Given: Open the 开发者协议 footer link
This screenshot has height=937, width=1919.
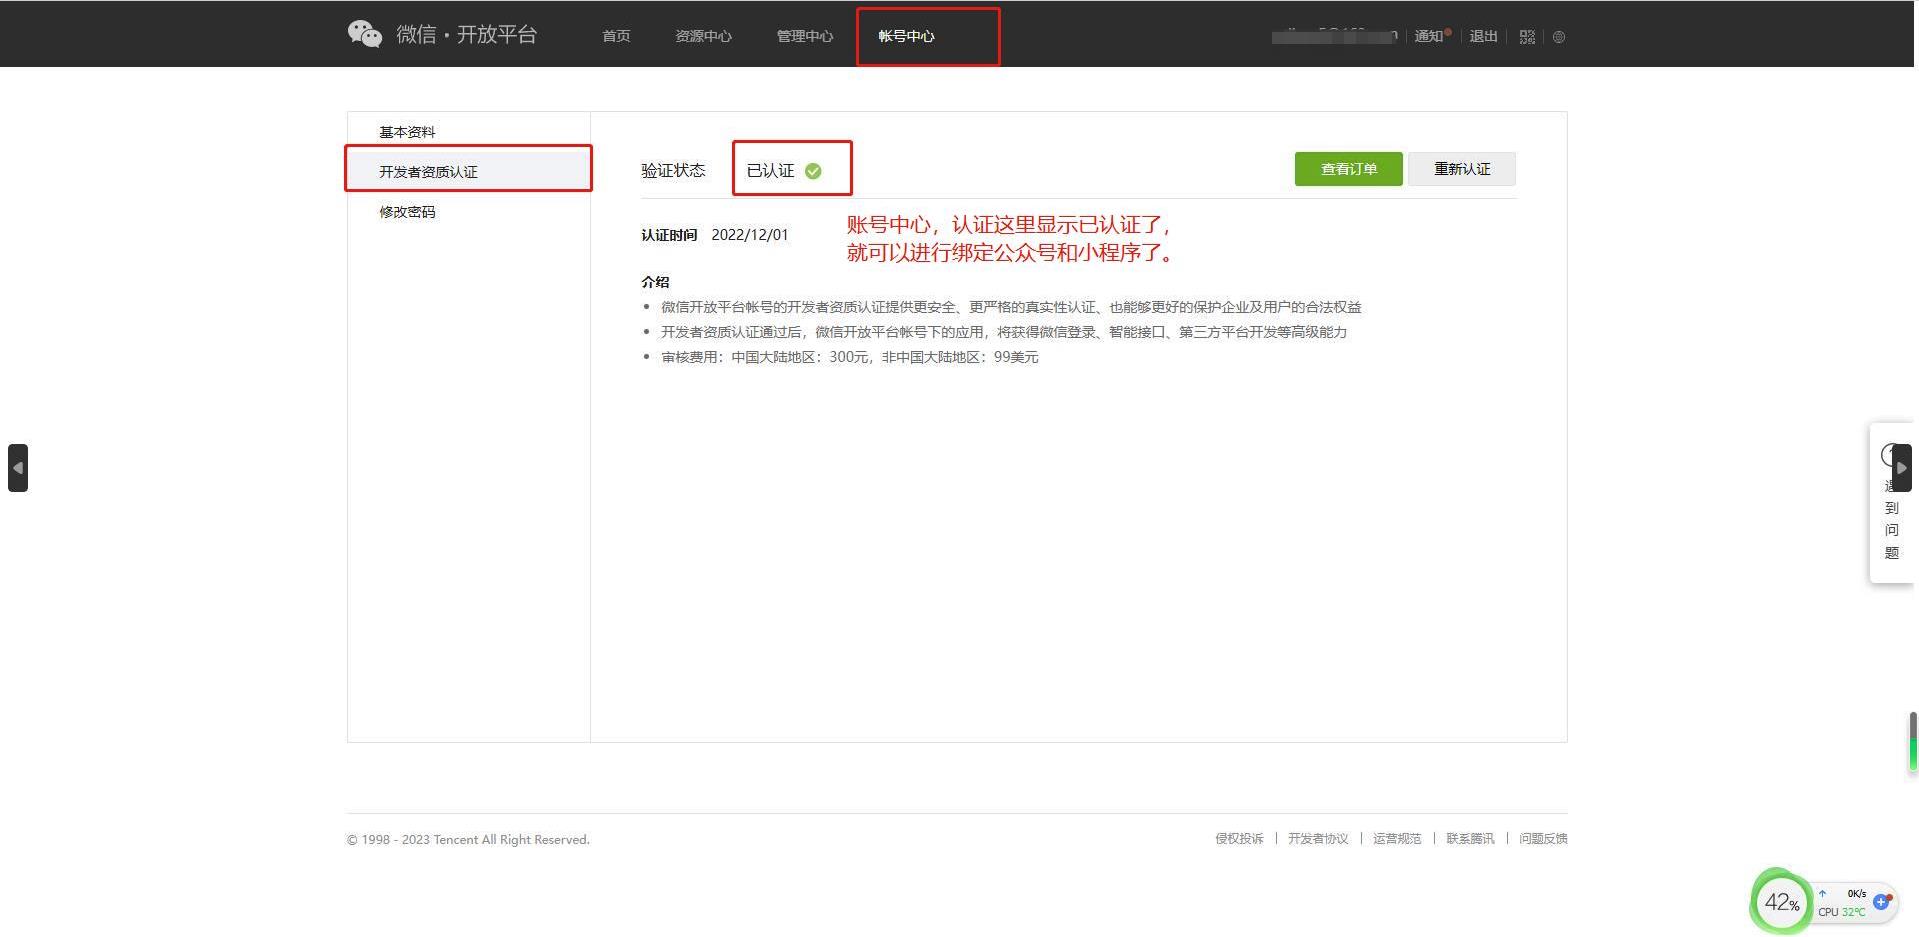Looking at the screenshot, I should 1317,839.
